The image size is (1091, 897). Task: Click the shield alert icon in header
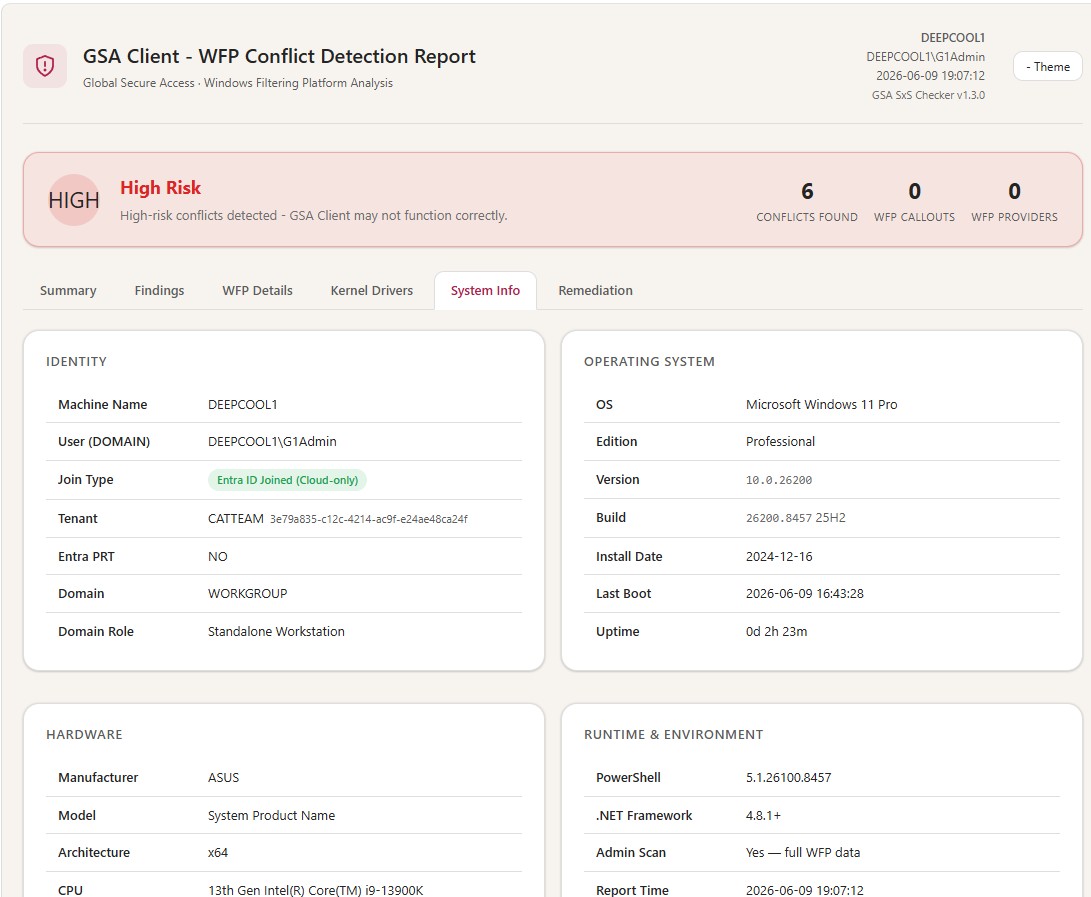pos(45,66)
